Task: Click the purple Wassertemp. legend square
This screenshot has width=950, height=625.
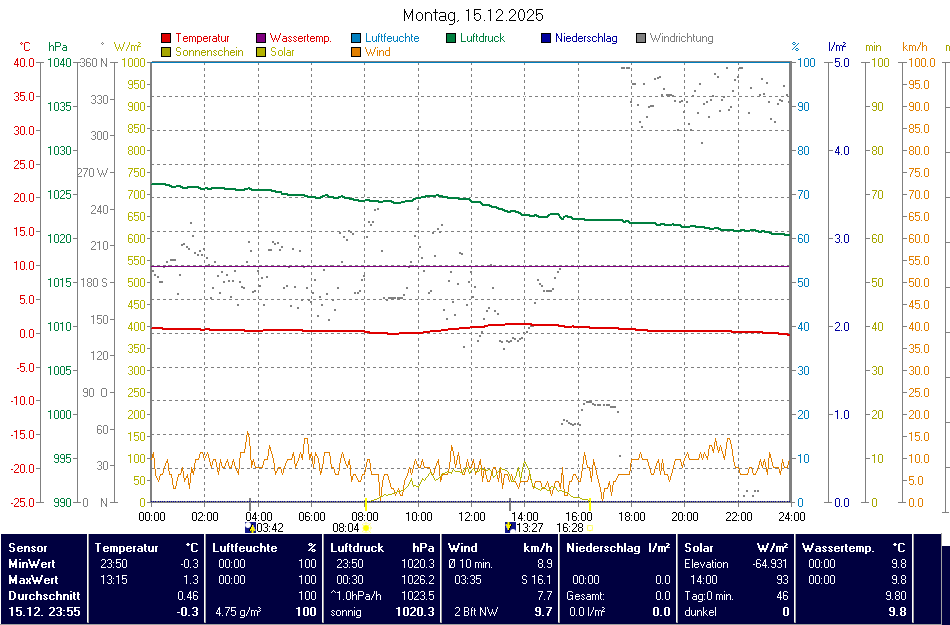Action: 262,39
